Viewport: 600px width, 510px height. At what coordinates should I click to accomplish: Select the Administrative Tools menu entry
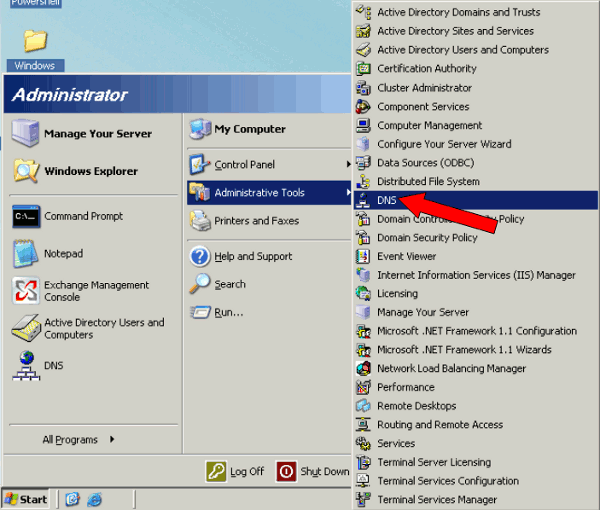coord(269,193)
